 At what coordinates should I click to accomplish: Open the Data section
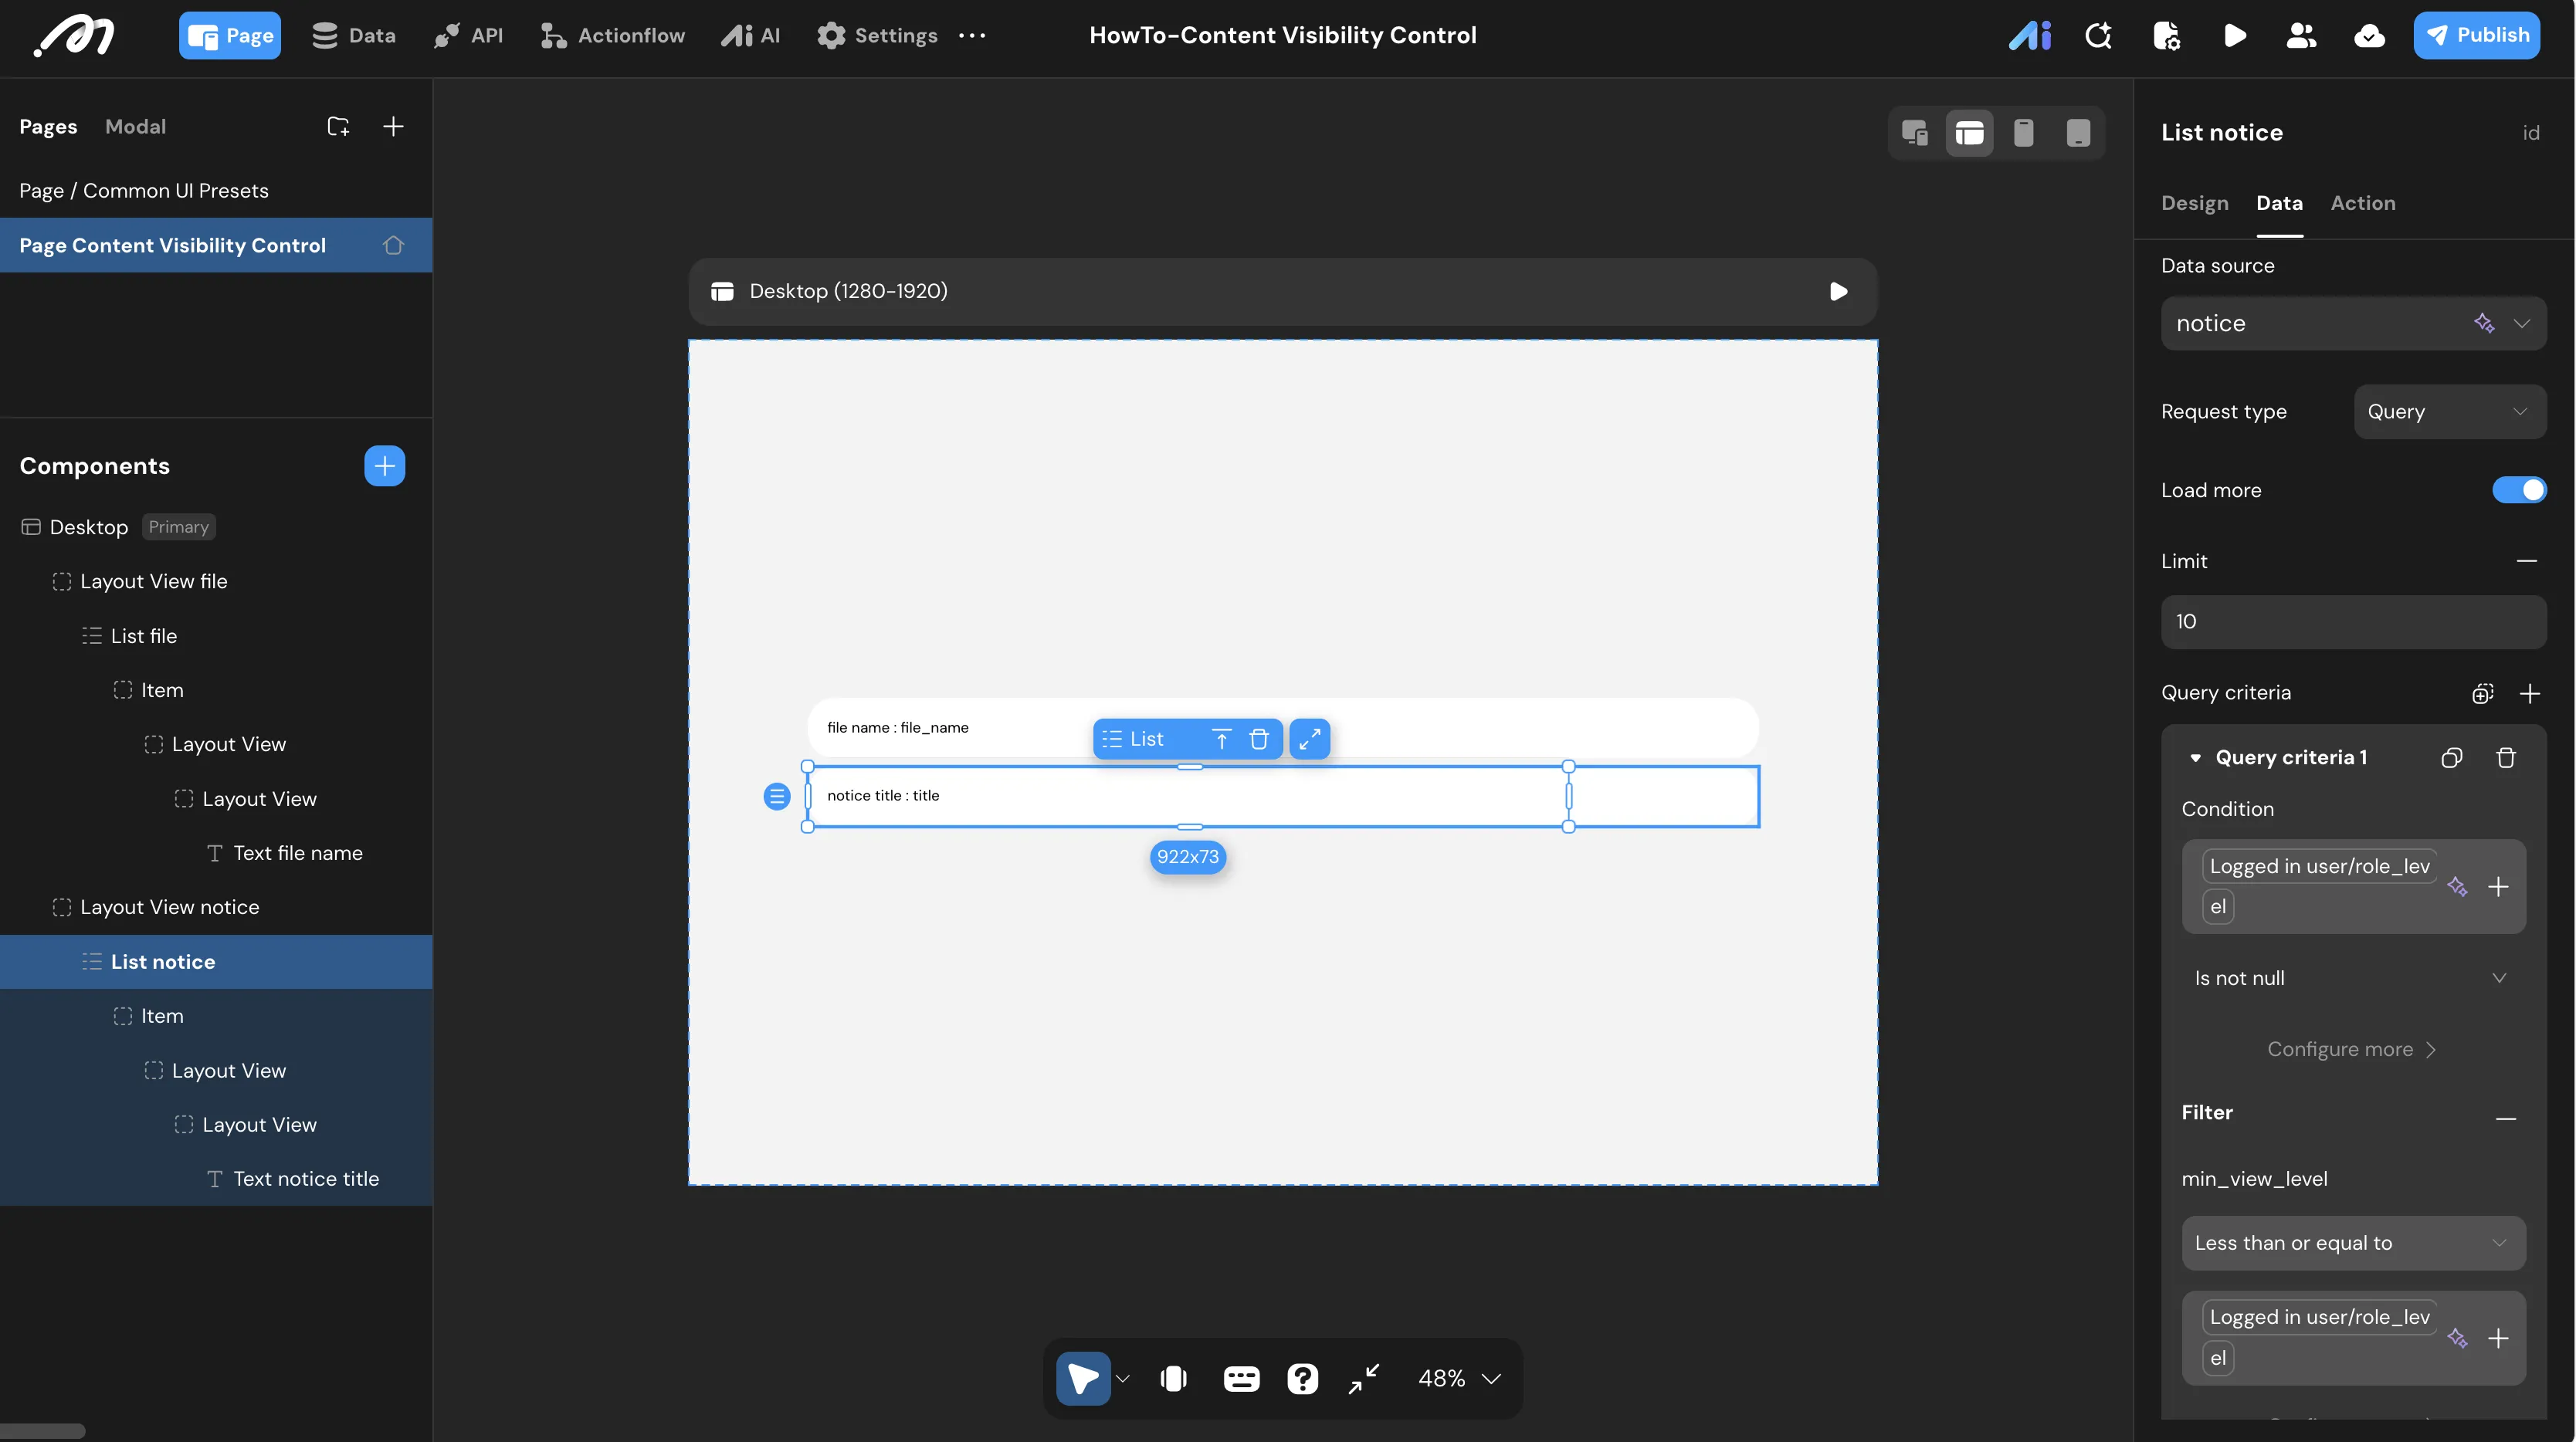click(x=353, y=35)
